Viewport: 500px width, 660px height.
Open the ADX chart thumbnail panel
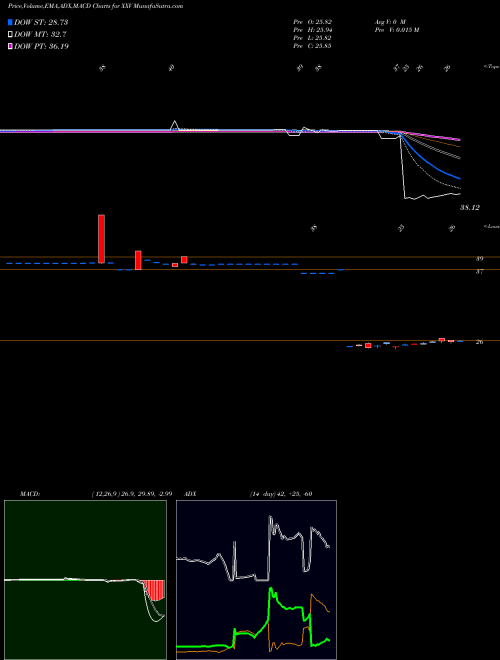pos(256,580)
